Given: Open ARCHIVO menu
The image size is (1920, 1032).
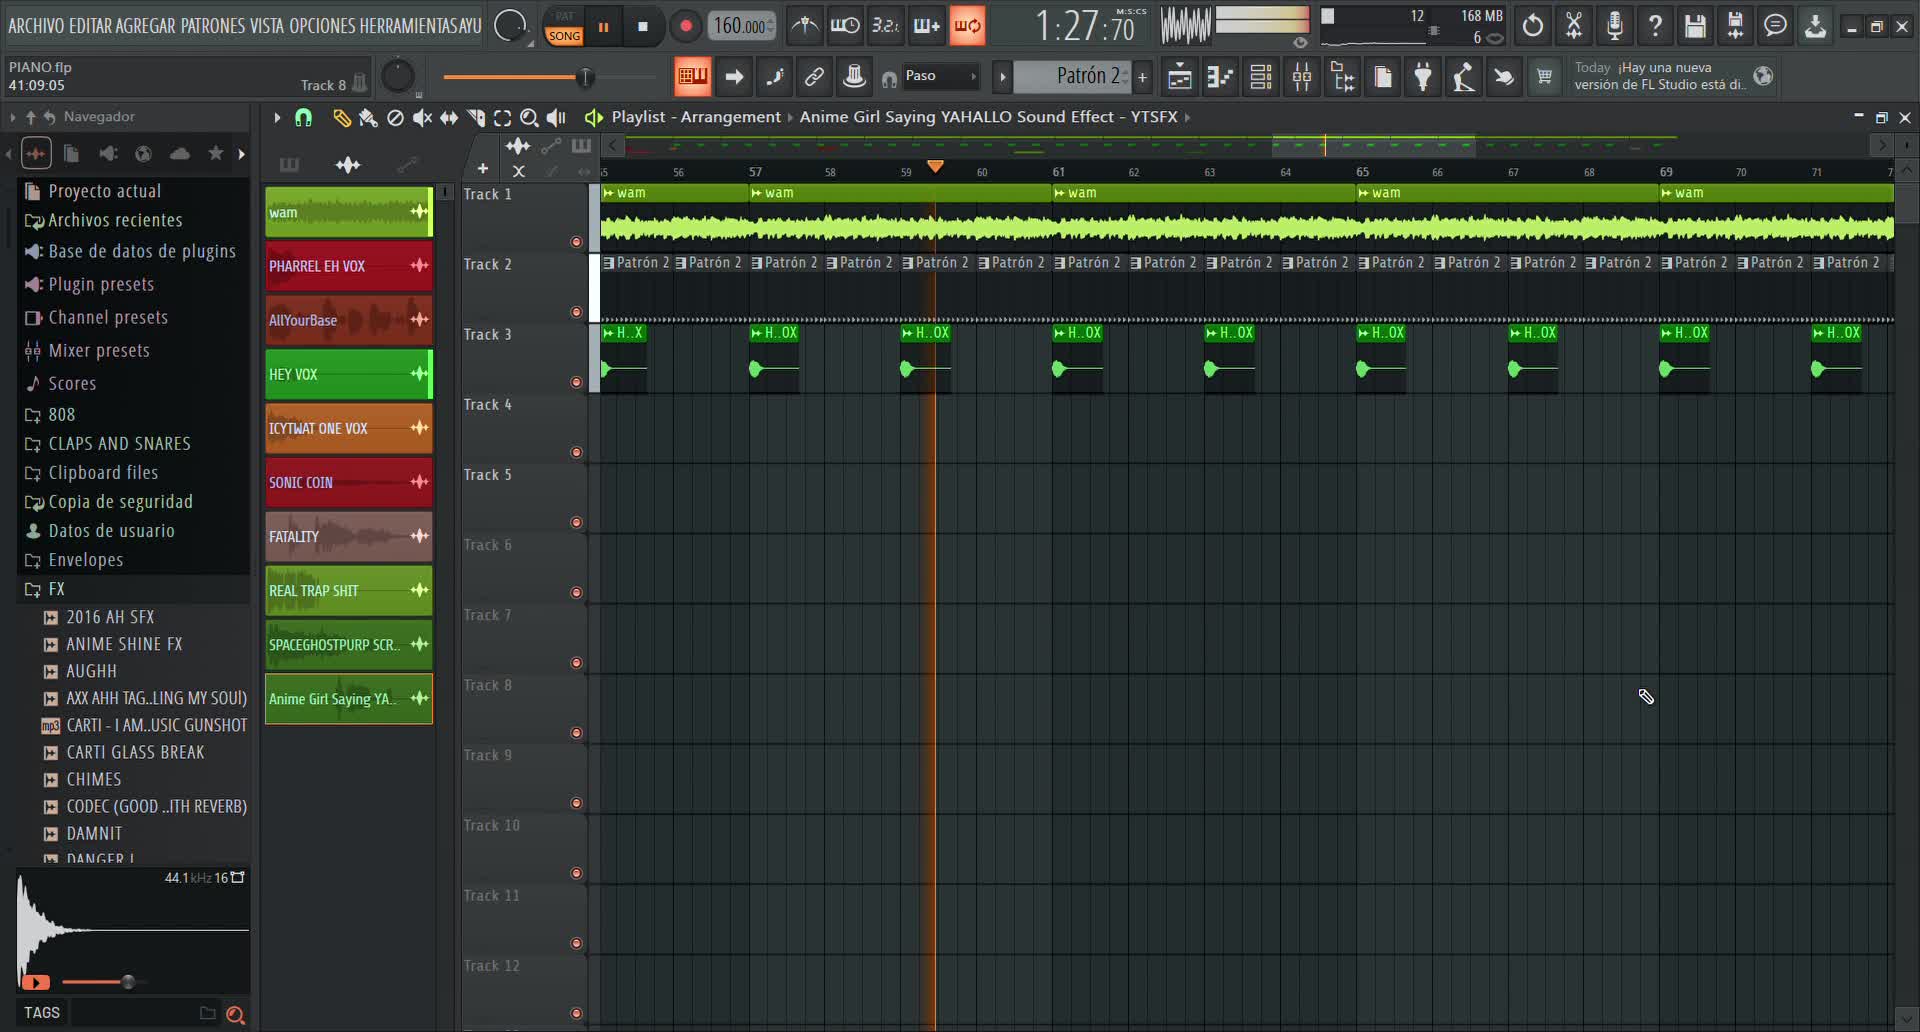Looking at the screenshot, I should click(x=36, y=26).
